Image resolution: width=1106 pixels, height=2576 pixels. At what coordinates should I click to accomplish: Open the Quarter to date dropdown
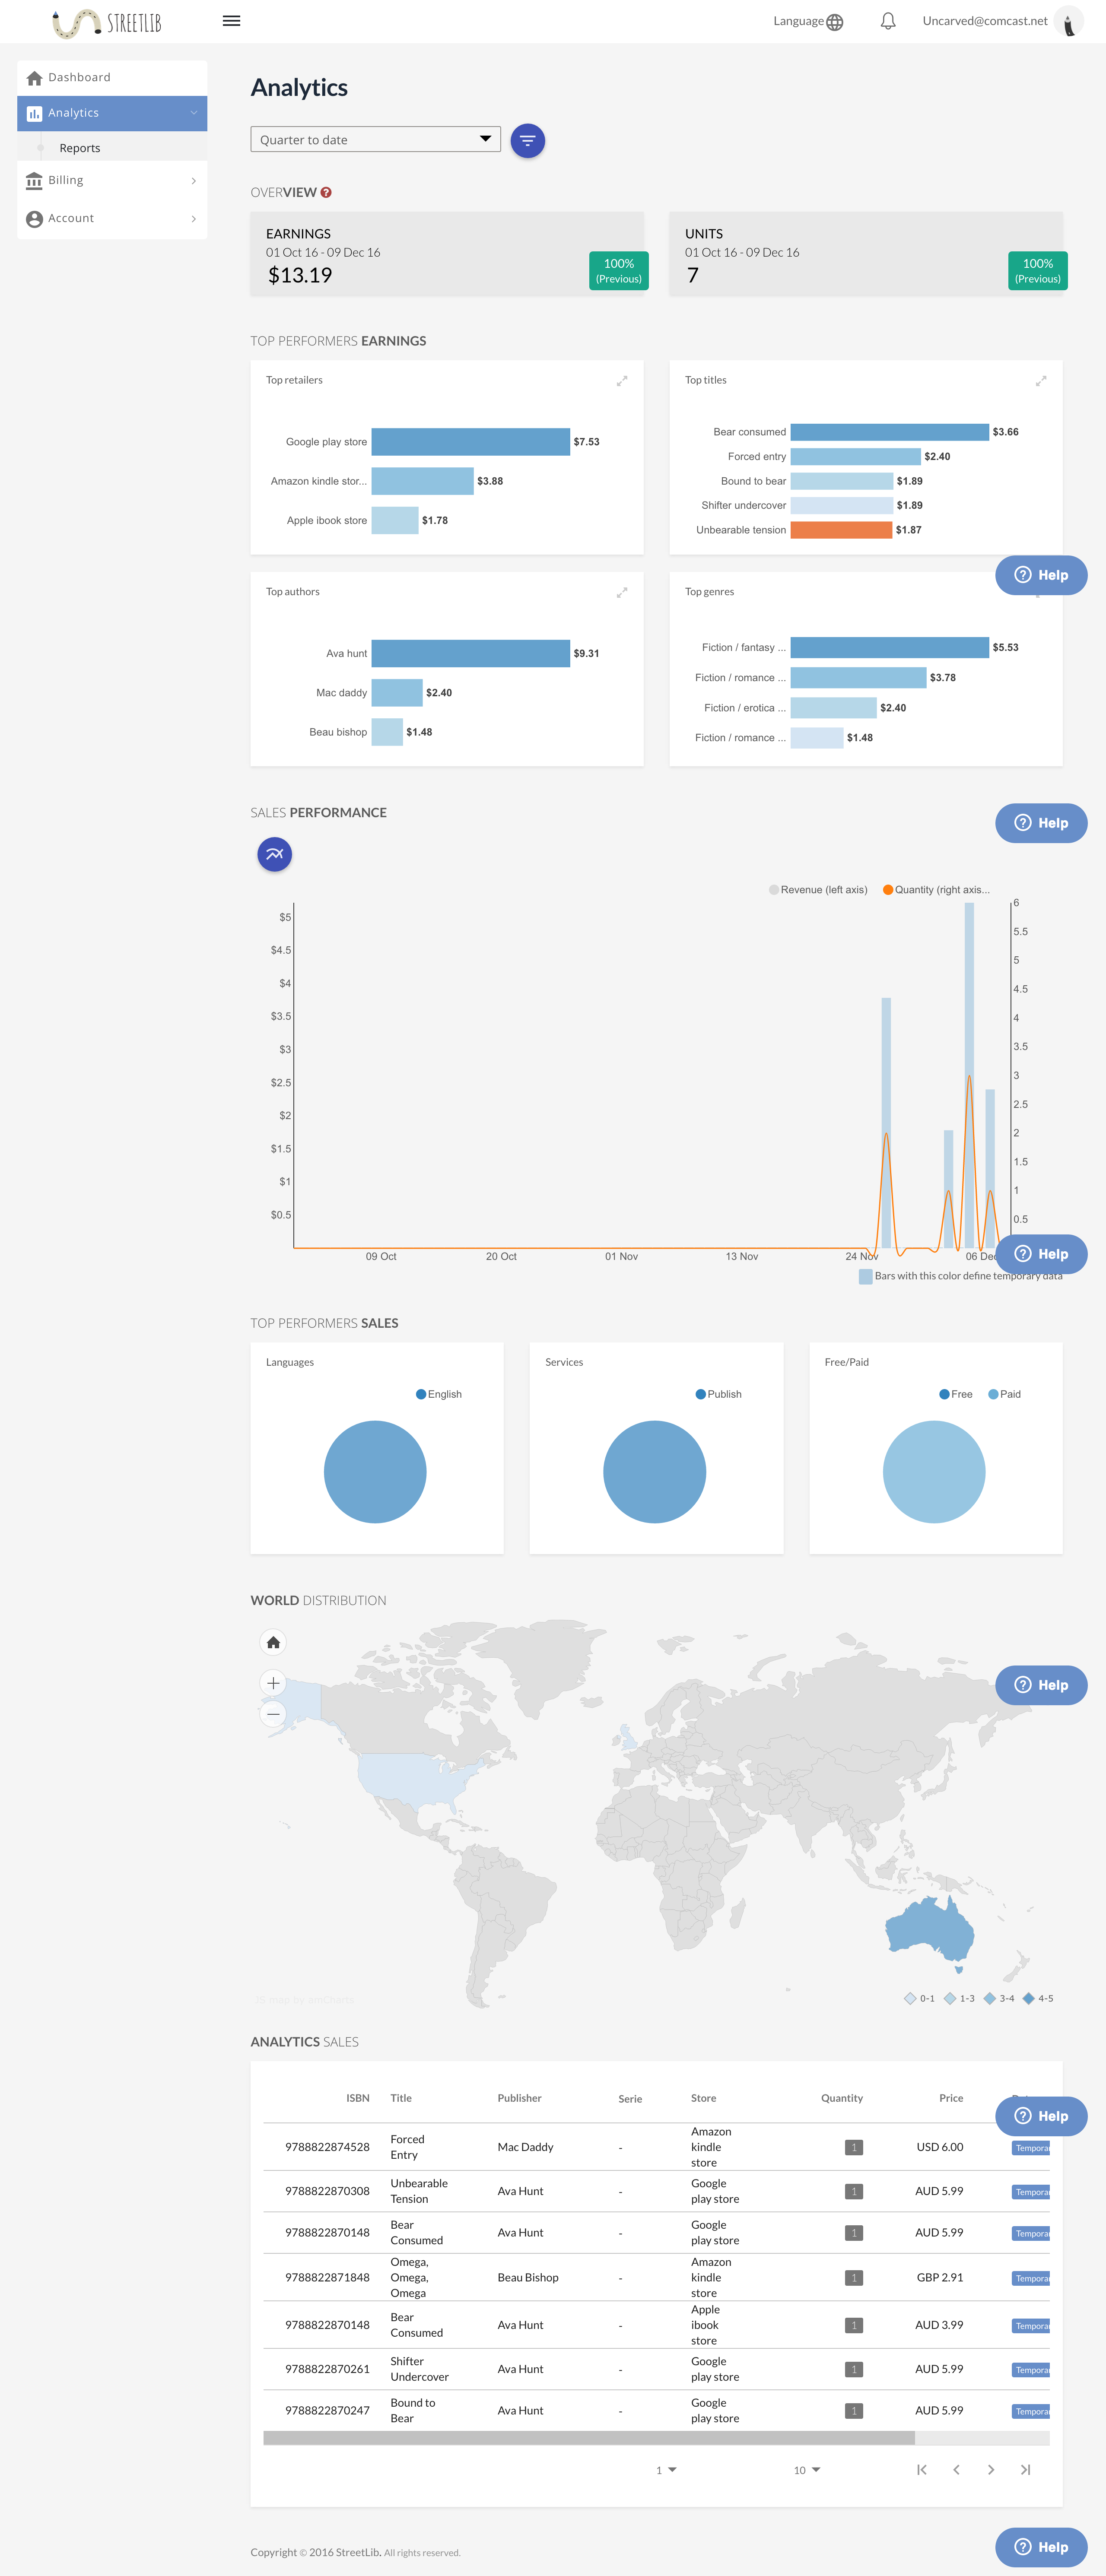tap(375, 139)
